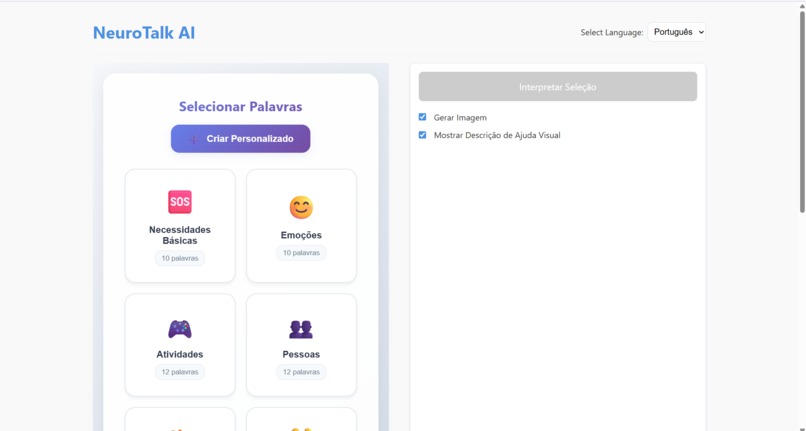806x431 pixels.
Task: Click the '10 palavras' badge under Necessidades Básicas
Action: point(180,258)
